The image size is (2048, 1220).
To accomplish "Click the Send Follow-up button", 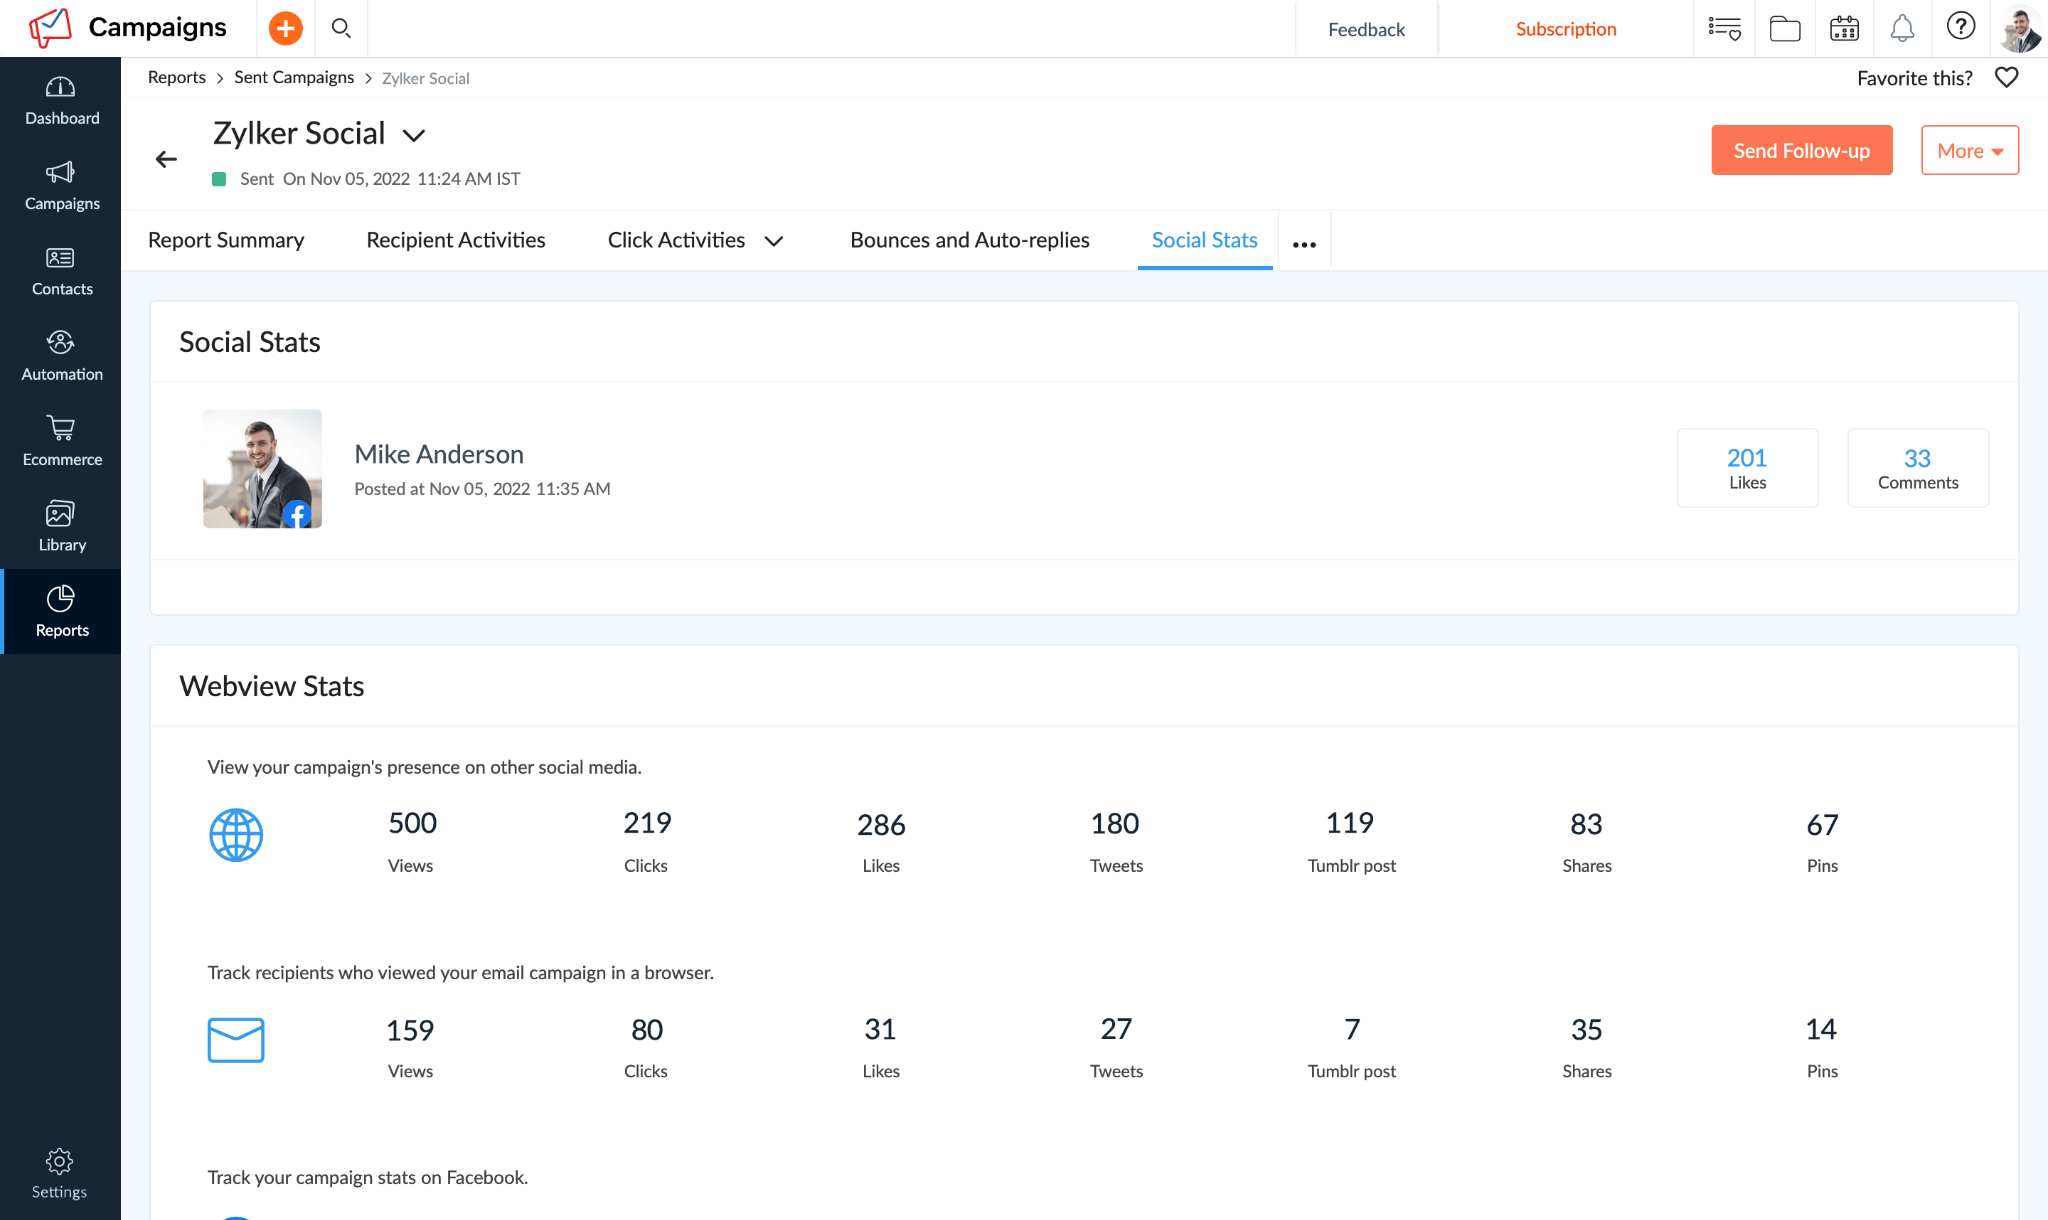I will (1802, 150).
